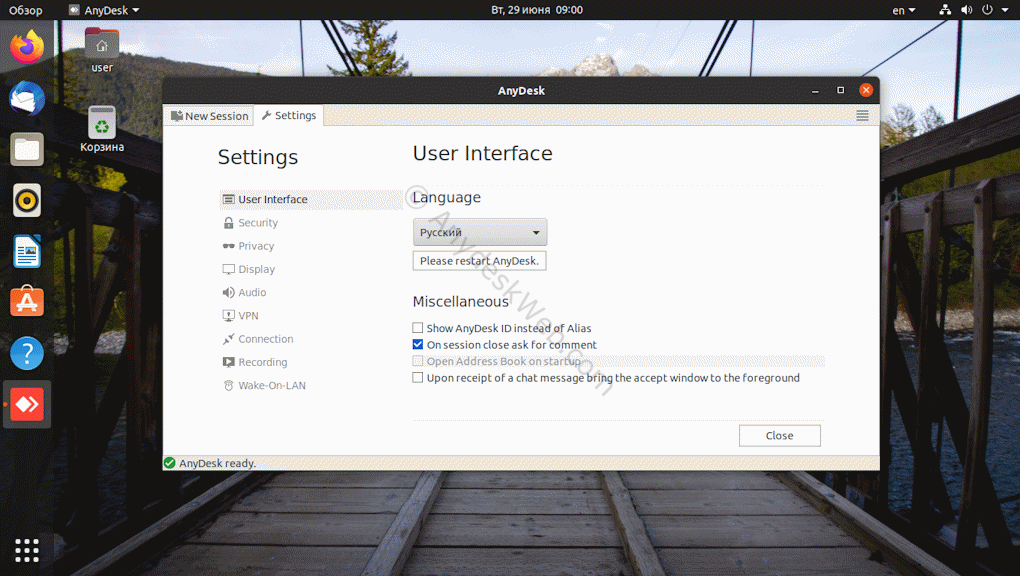Click the power icon in the top bar

(x=987, y=10)
